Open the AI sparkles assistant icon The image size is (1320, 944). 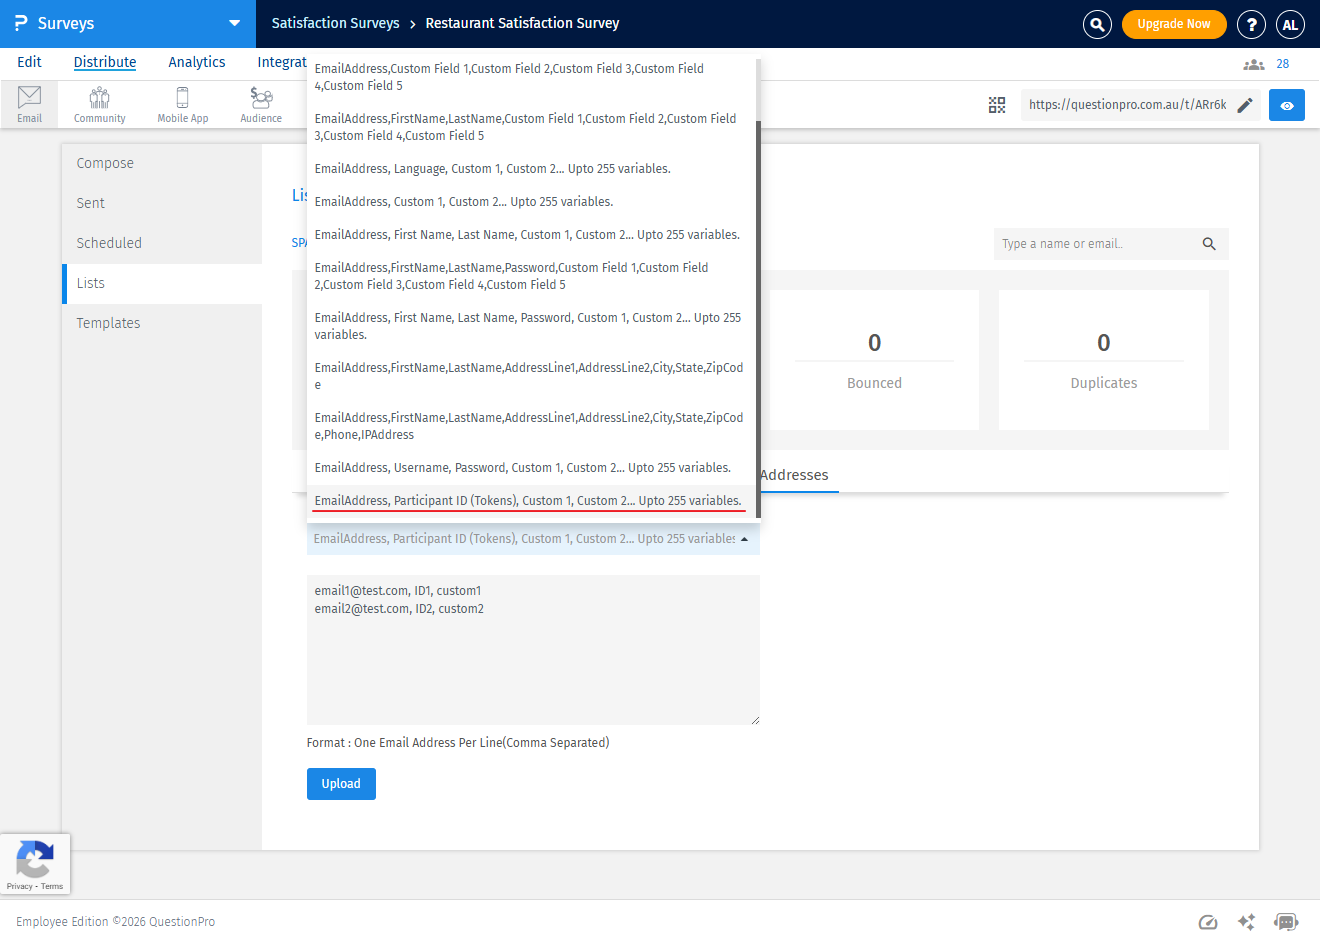pos(1246,922)
